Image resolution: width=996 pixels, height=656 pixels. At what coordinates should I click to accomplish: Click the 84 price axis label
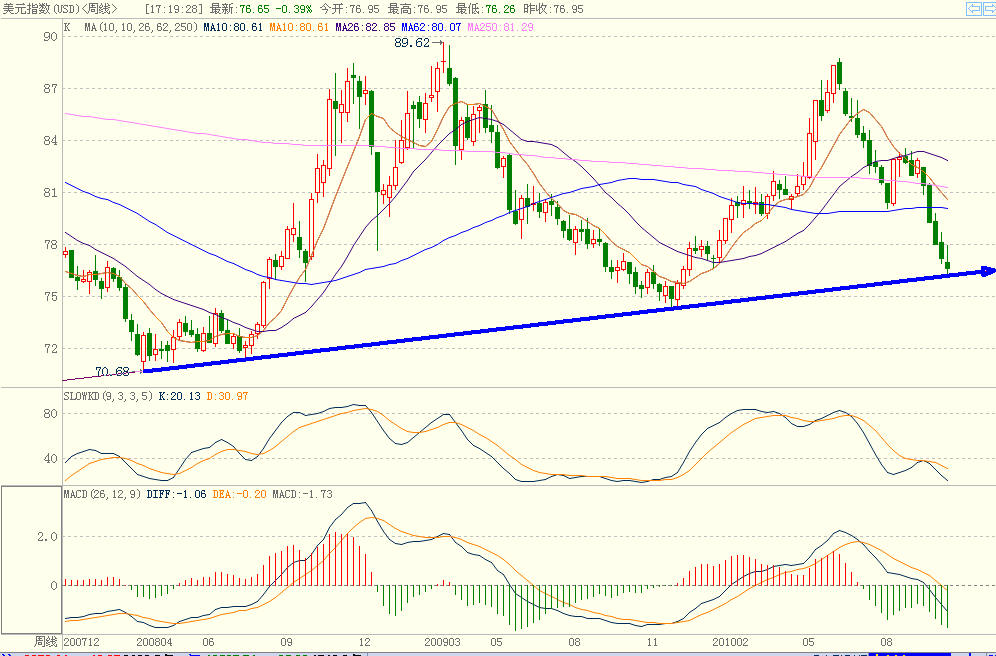click(x=50, y=141)
